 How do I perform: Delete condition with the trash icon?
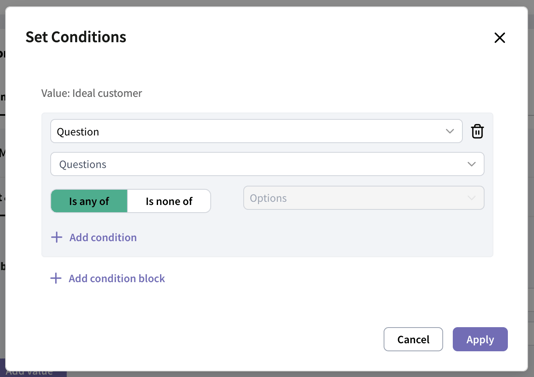point(477,131)
